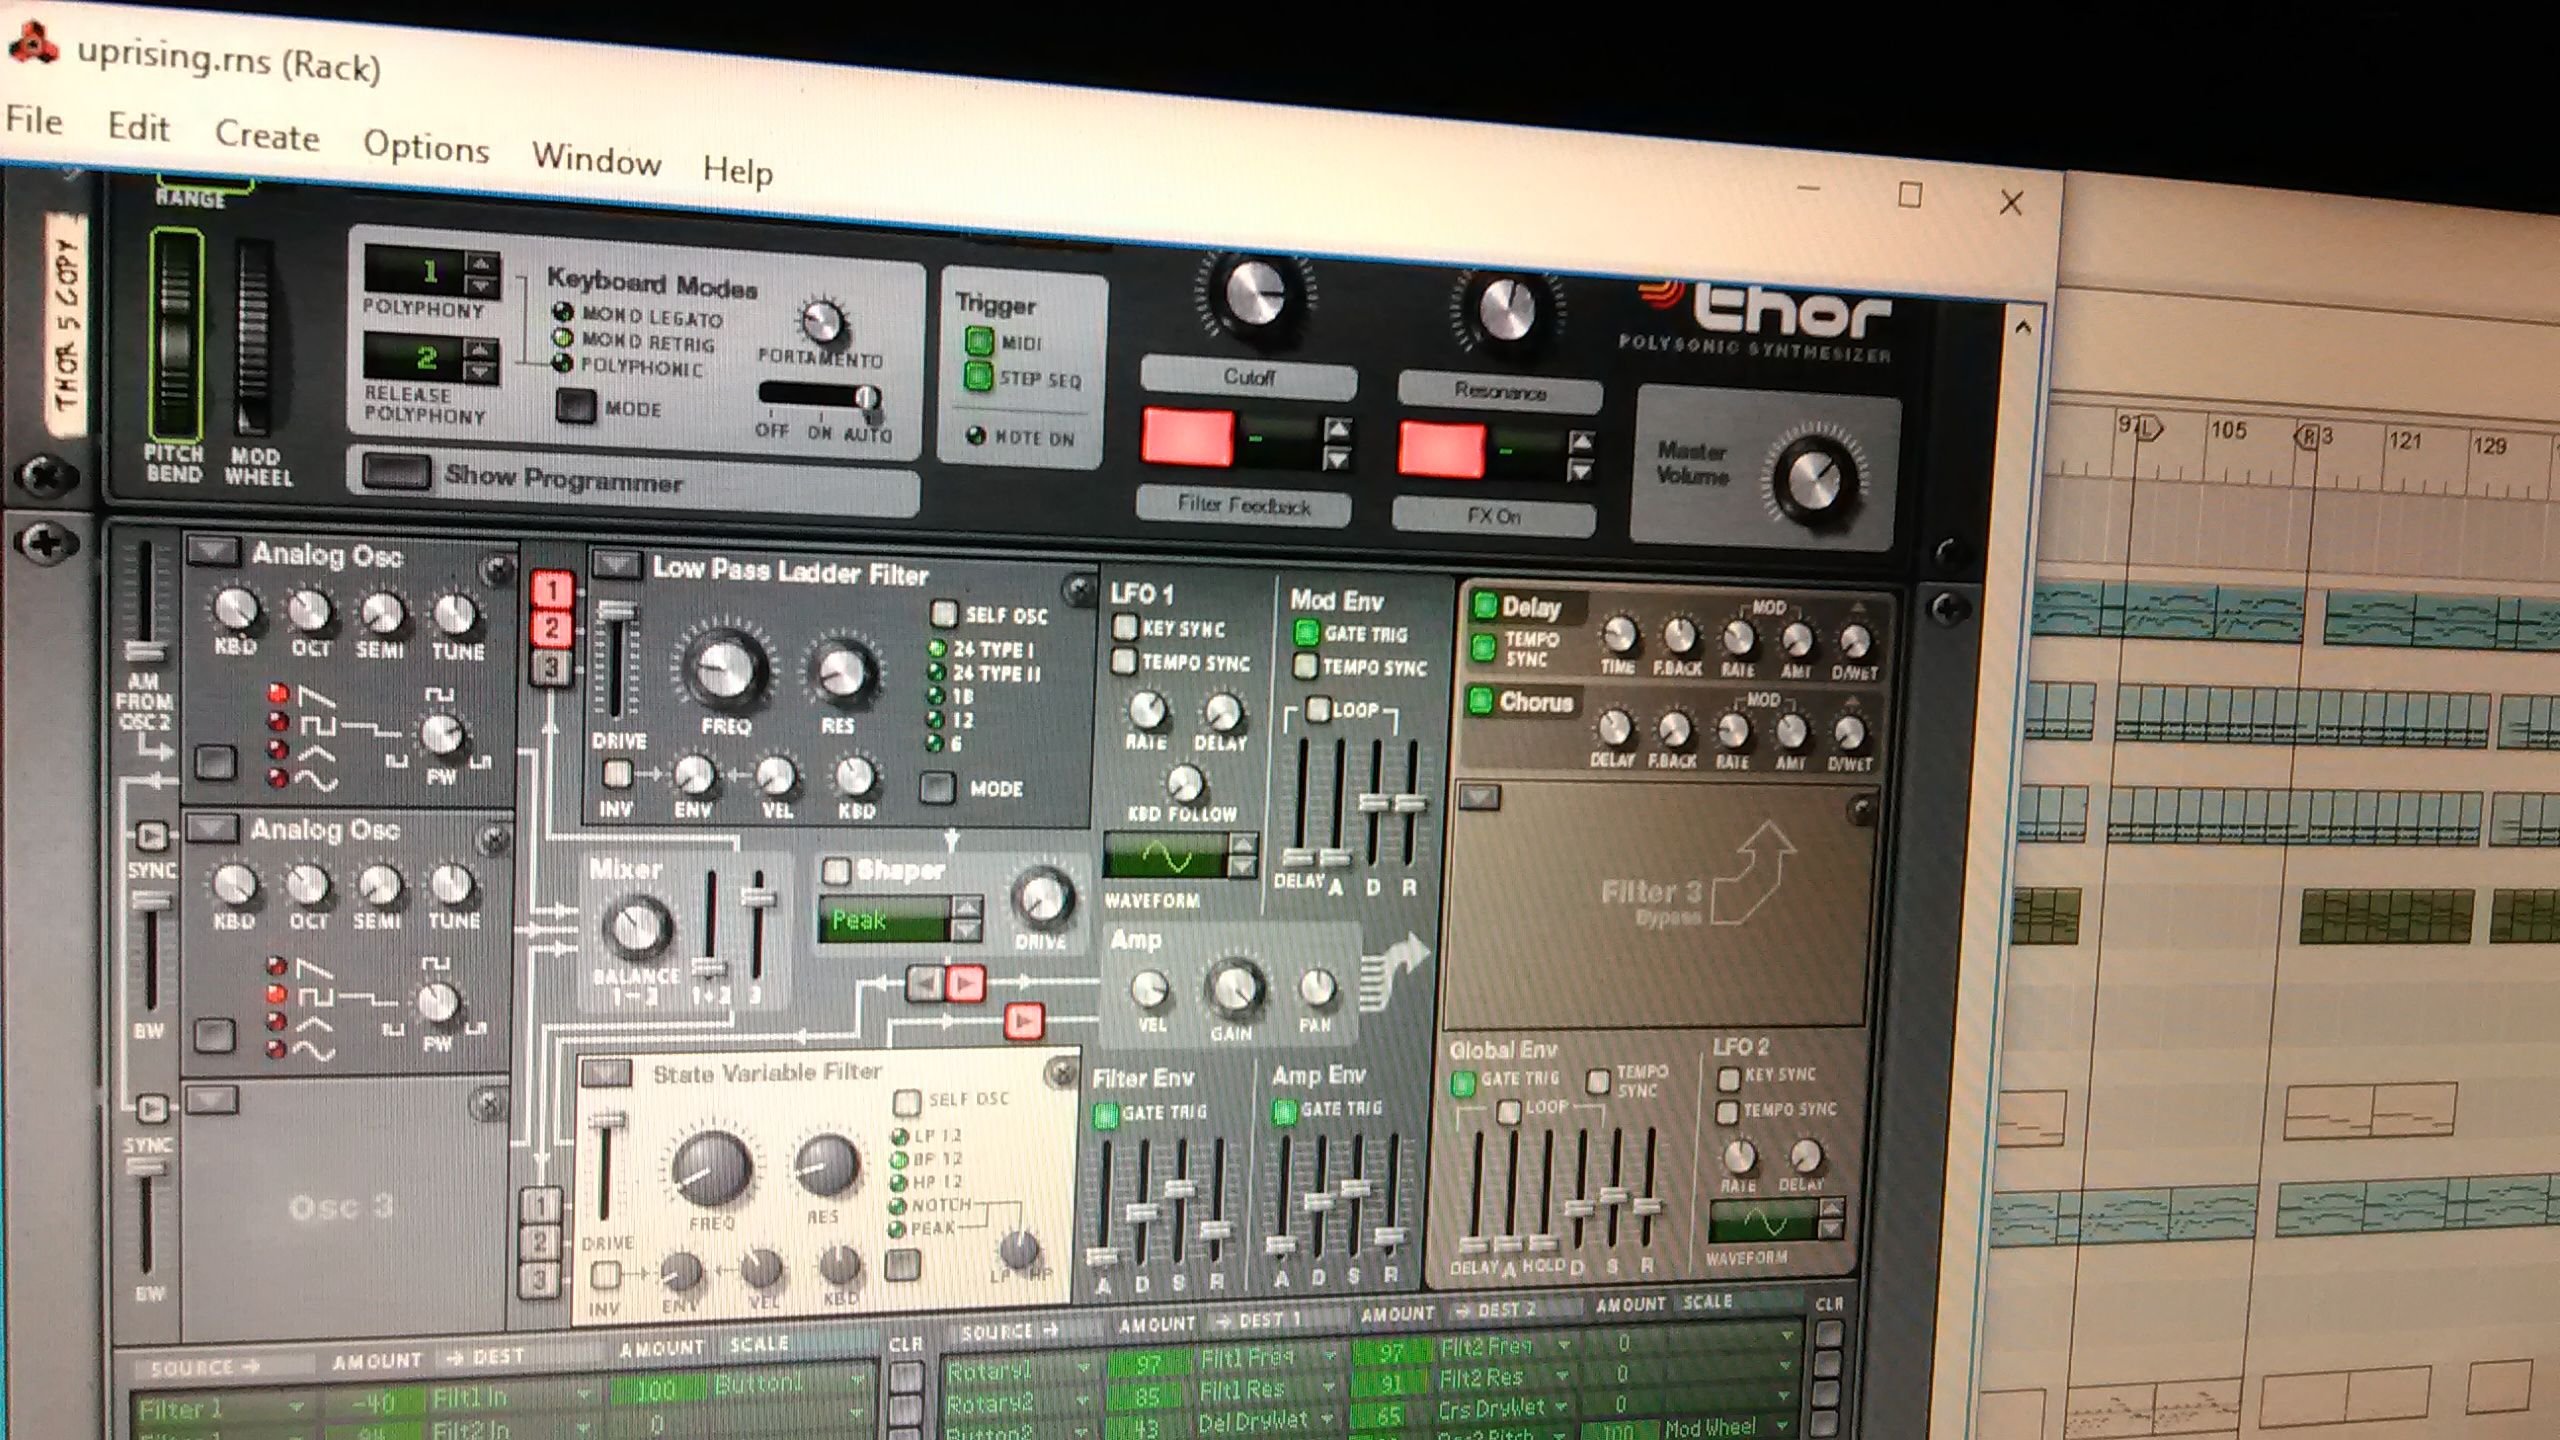The width and height of the screenshot is (2560, 1440).
Task: Open the Help menu
Action: pyautogui.click(x=737, y=169)
